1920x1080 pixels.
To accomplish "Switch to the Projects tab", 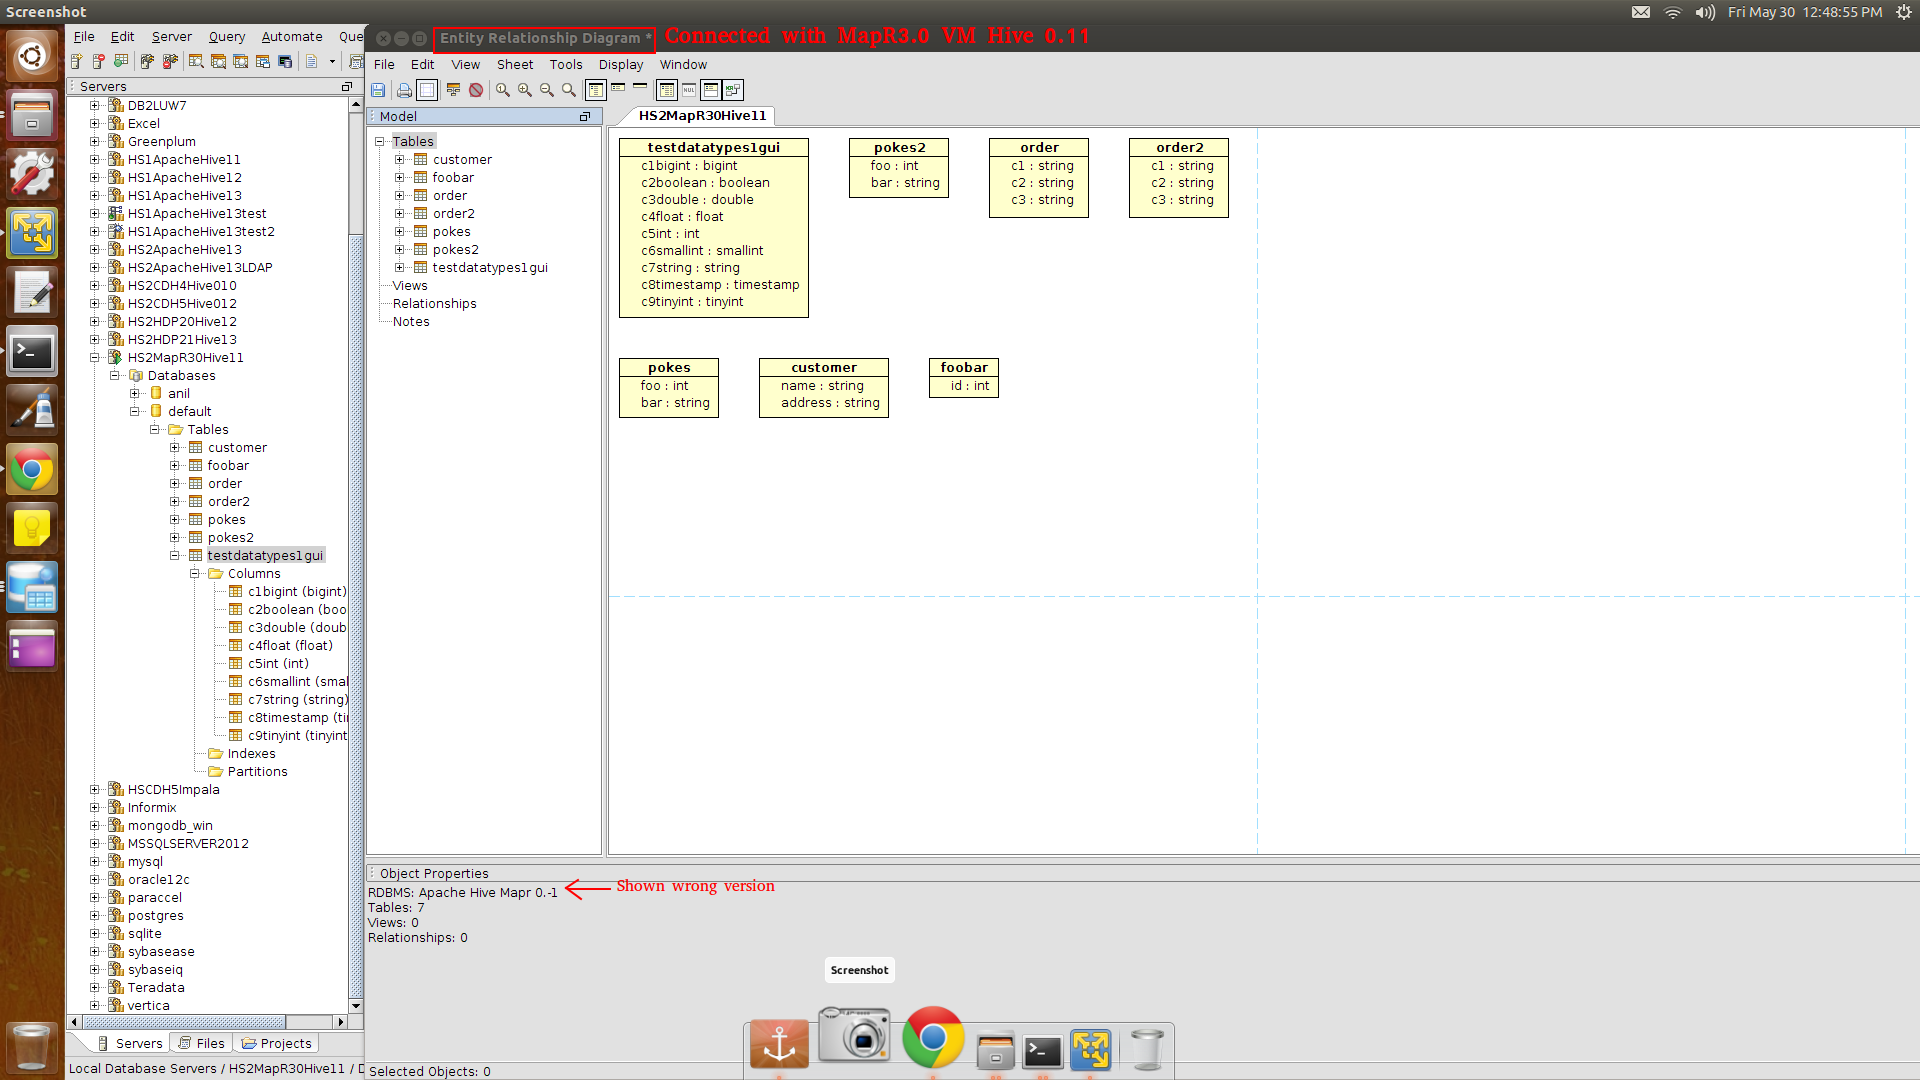I will point(277,1043).
